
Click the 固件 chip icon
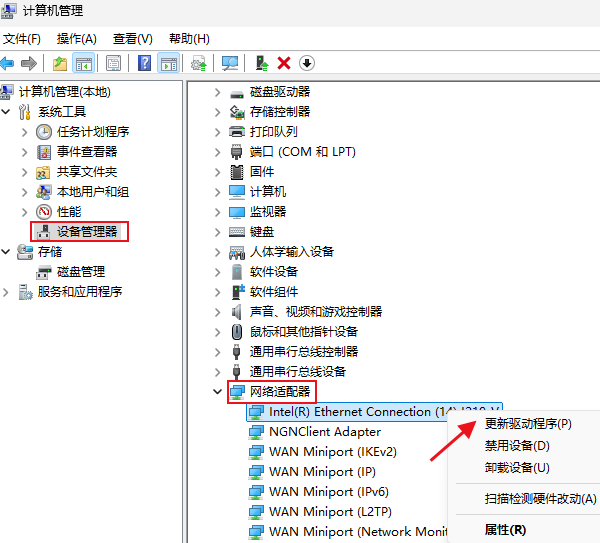click(x=237, y=172)
